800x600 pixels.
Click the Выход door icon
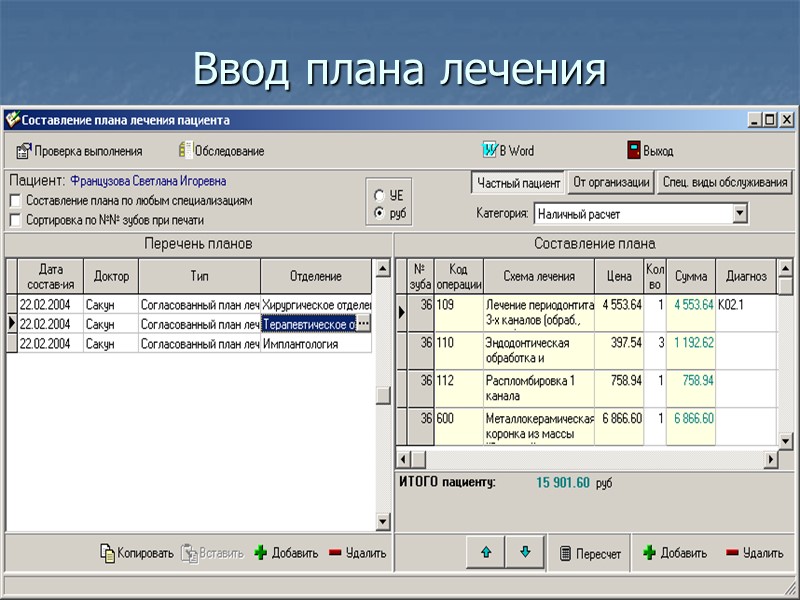pos(634,151)
